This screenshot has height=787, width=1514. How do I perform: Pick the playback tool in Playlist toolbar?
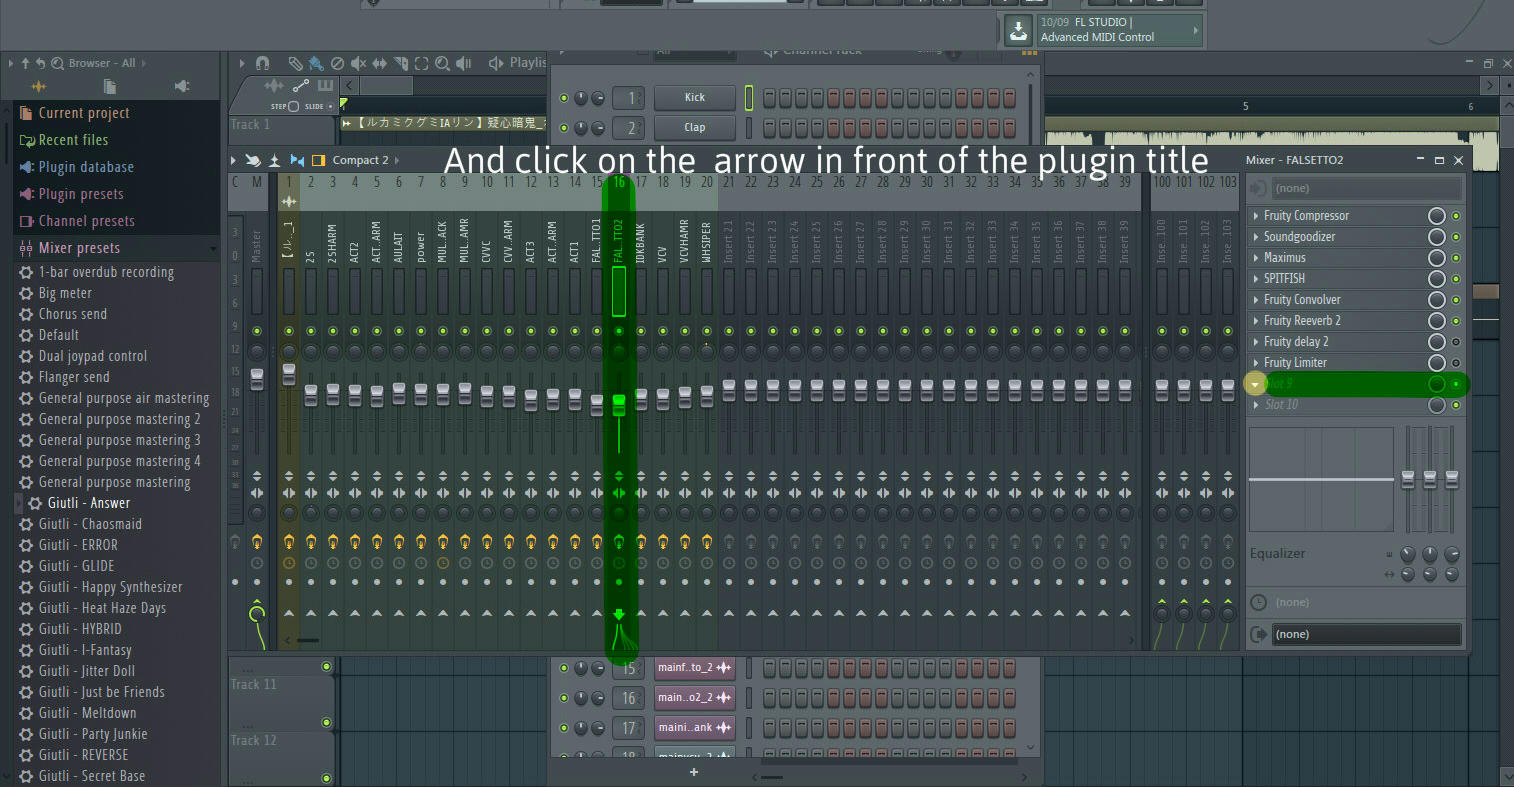point(463,63)
